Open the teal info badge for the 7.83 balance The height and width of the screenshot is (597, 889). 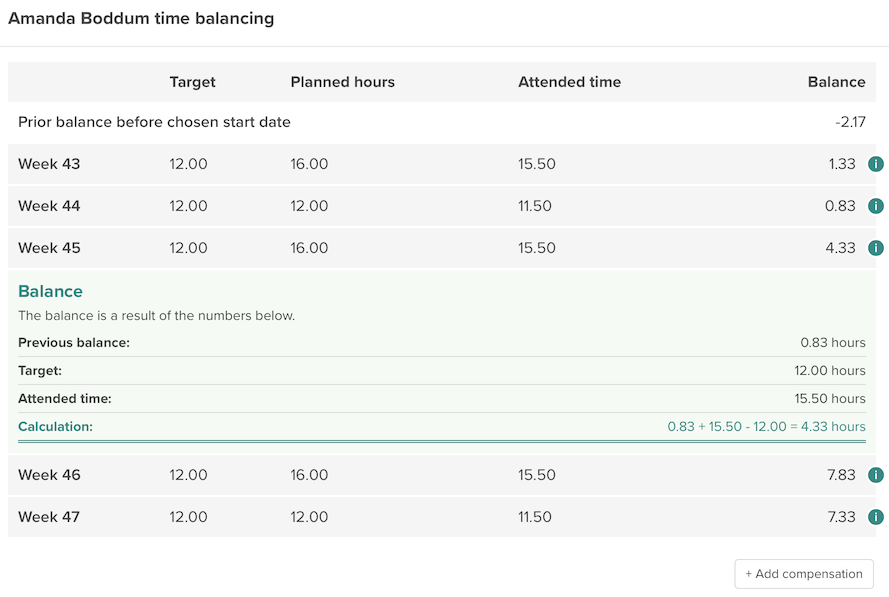(x=876, y=475)
